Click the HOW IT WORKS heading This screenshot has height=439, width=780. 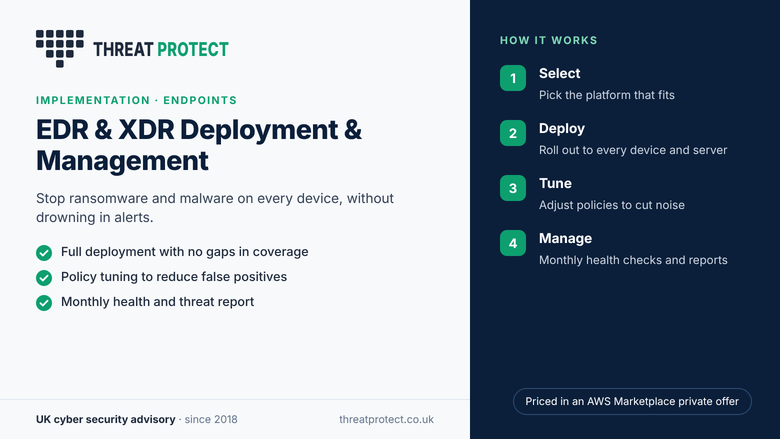tap(548, 40)
